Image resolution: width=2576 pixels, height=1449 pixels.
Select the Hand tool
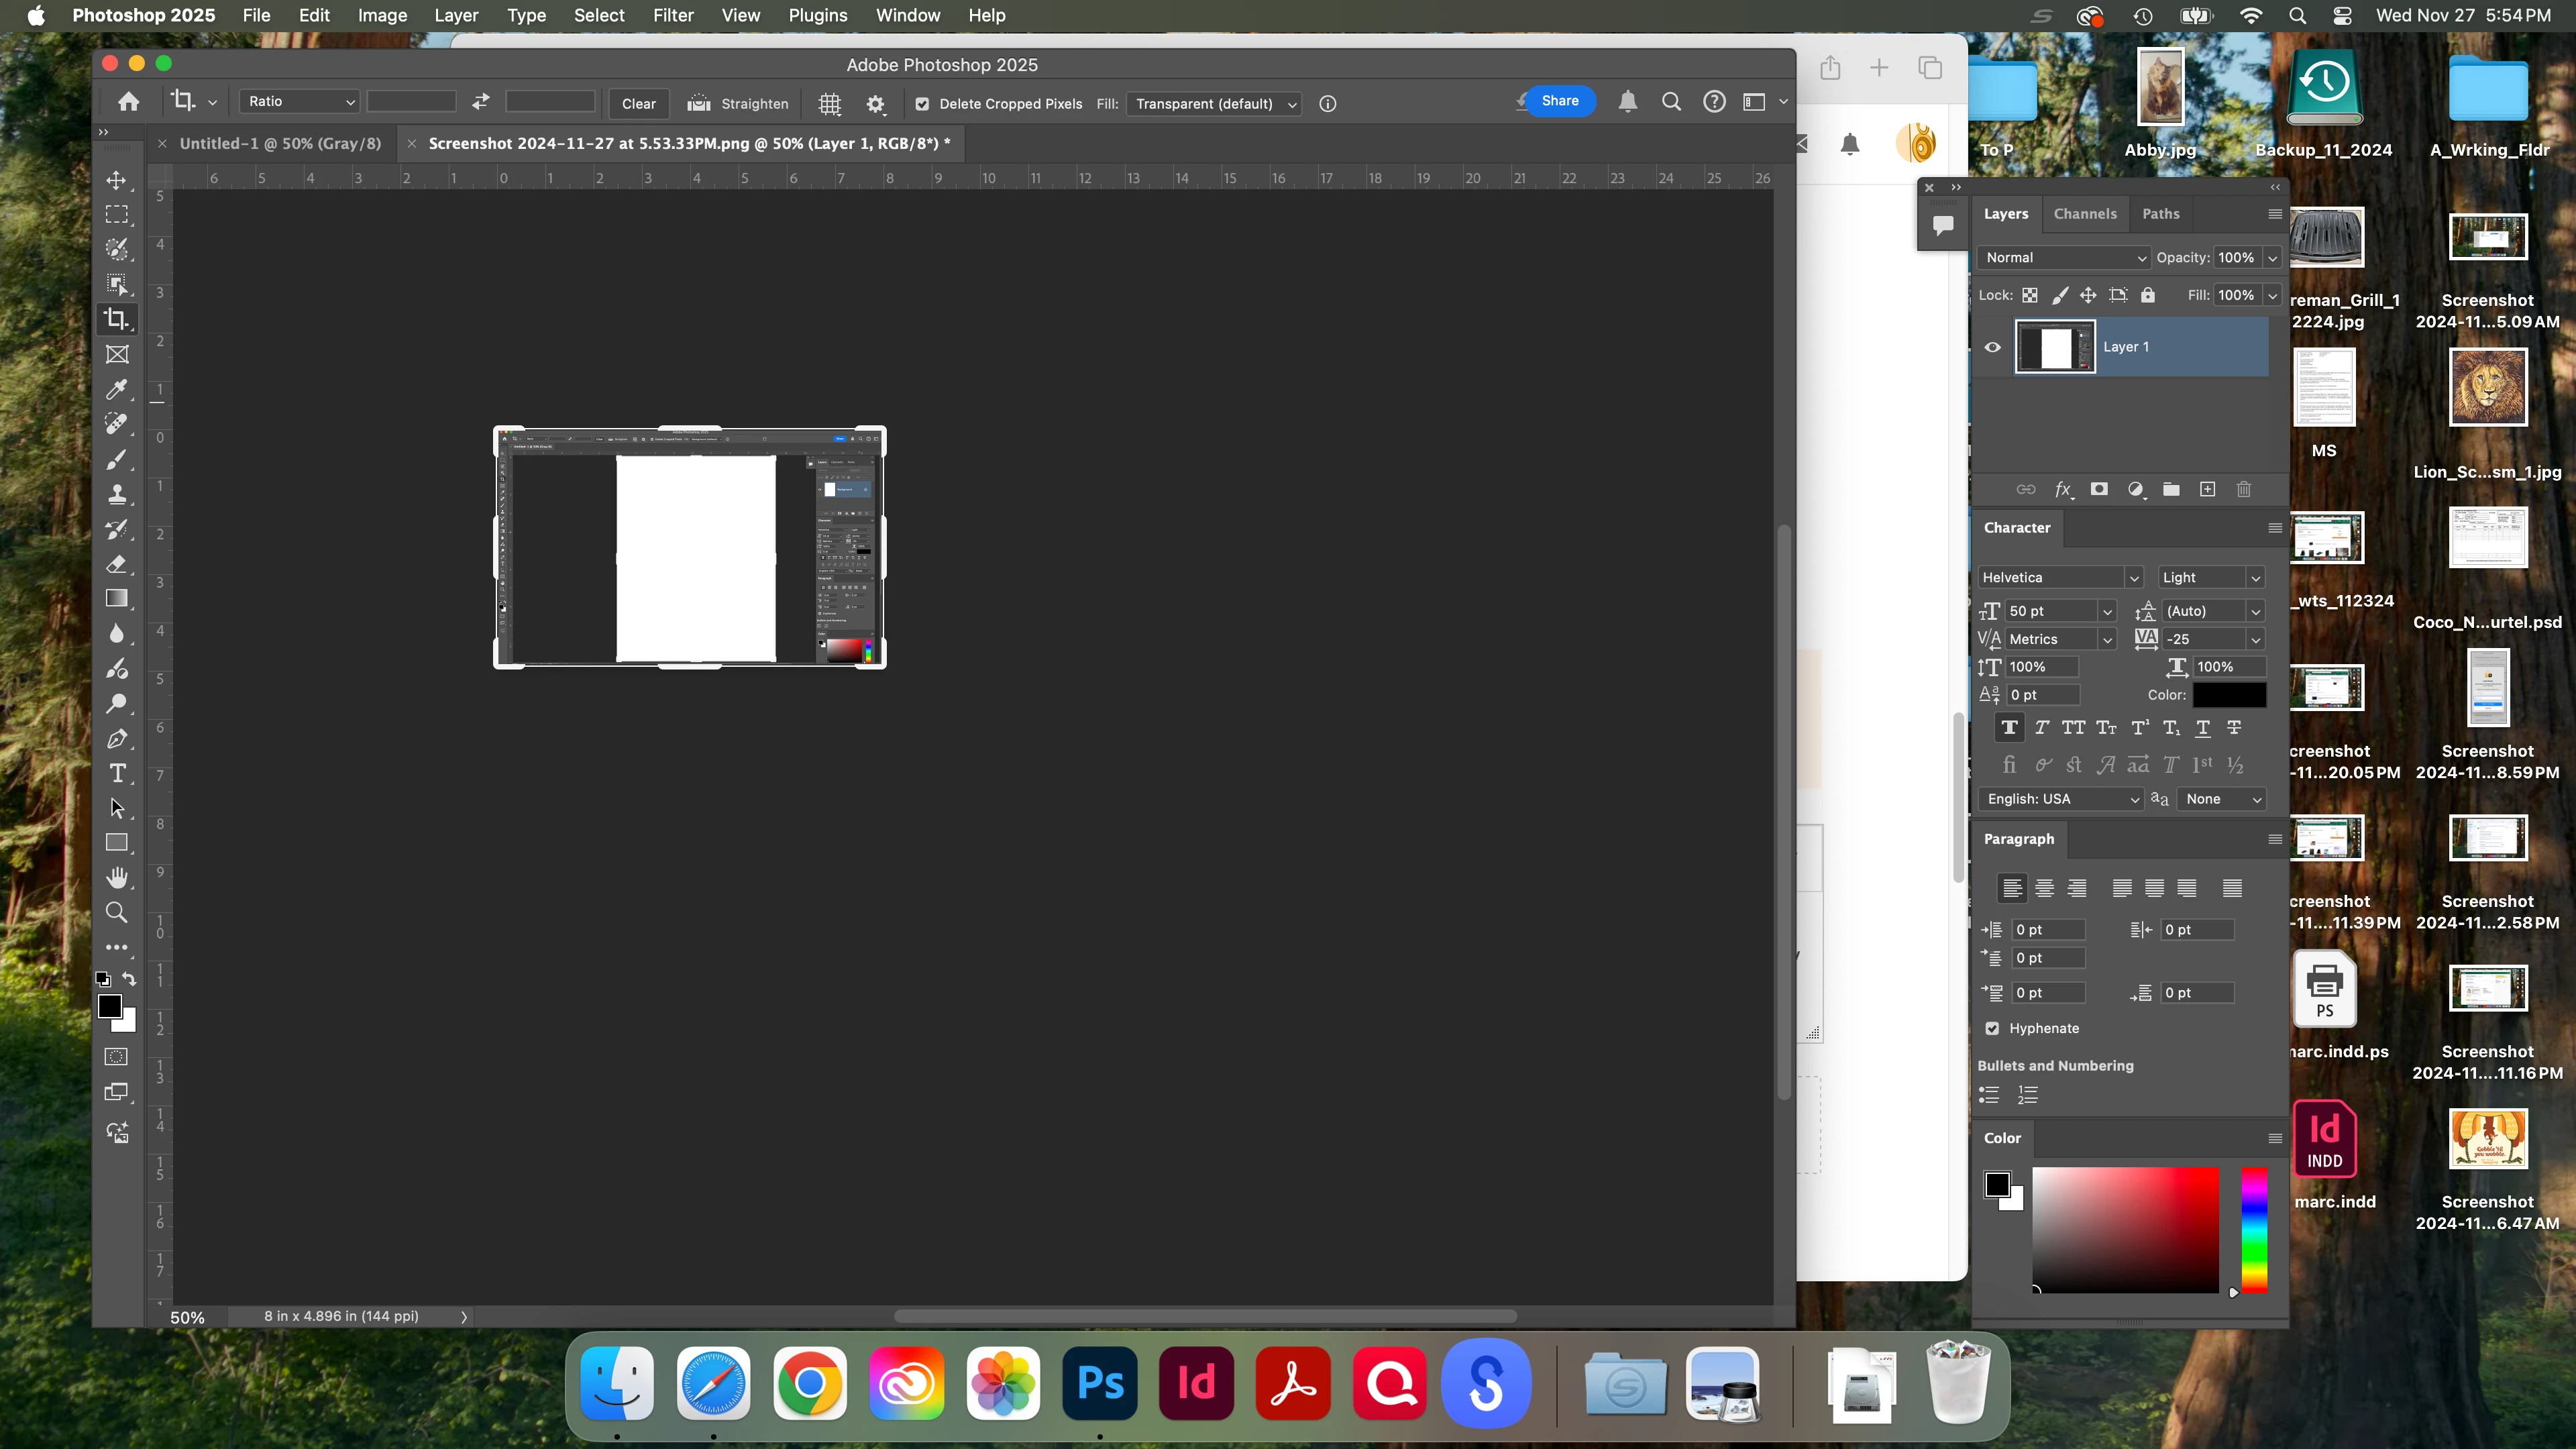click(x=117, y=877)
